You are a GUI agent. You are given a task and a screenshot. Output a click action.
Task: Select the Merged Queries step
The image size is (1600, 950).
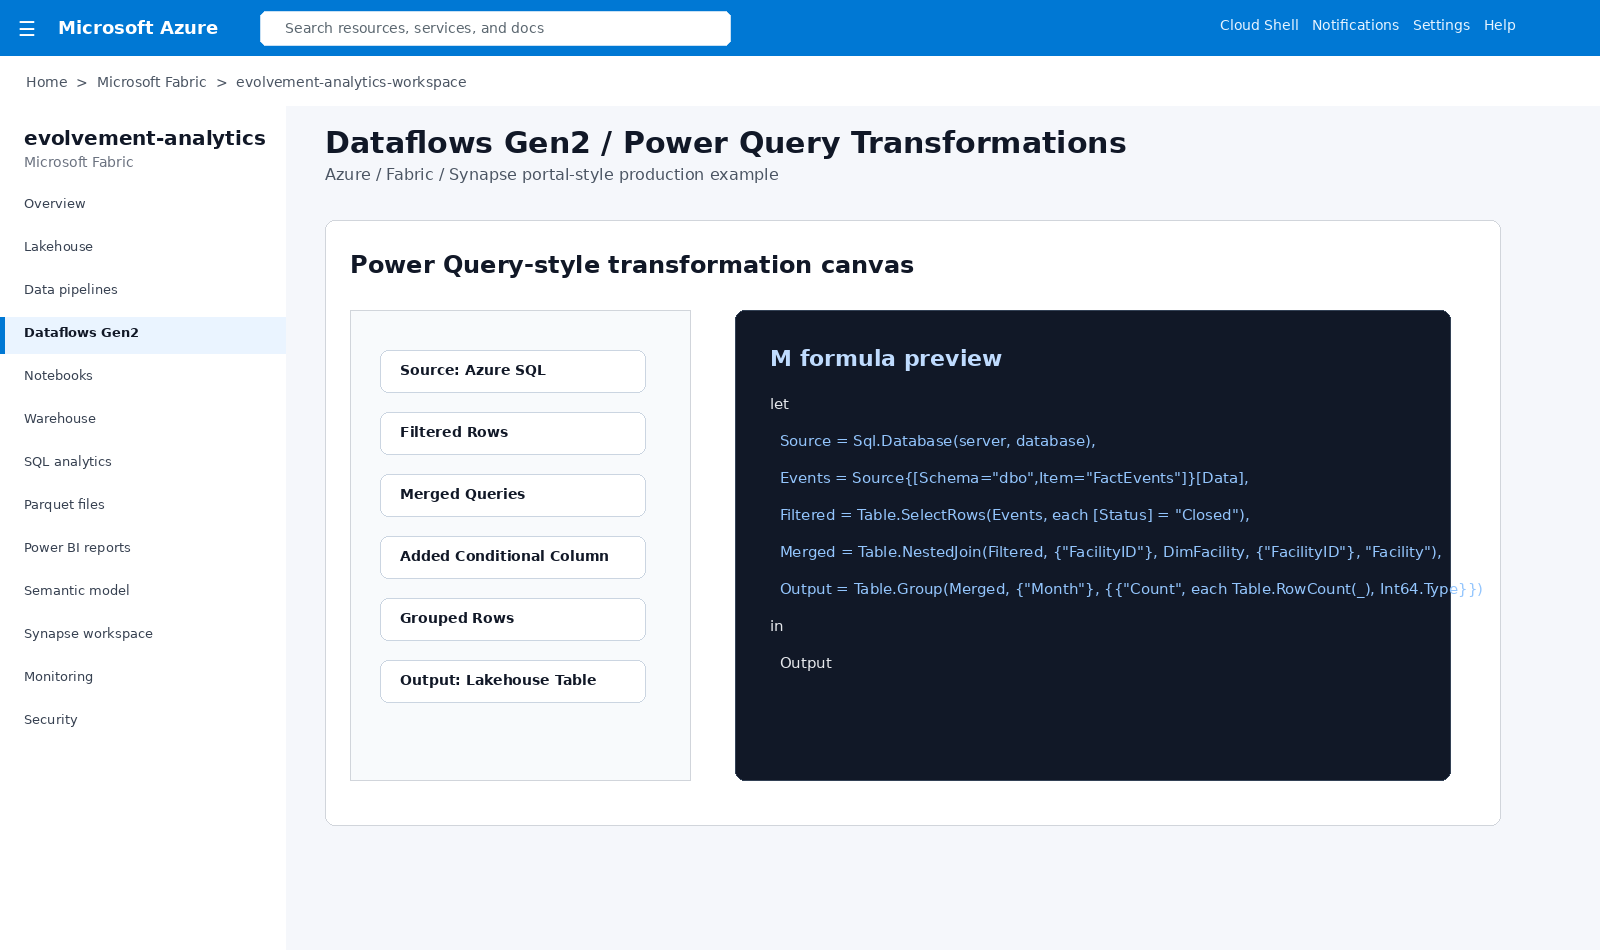tap(513, 495)
